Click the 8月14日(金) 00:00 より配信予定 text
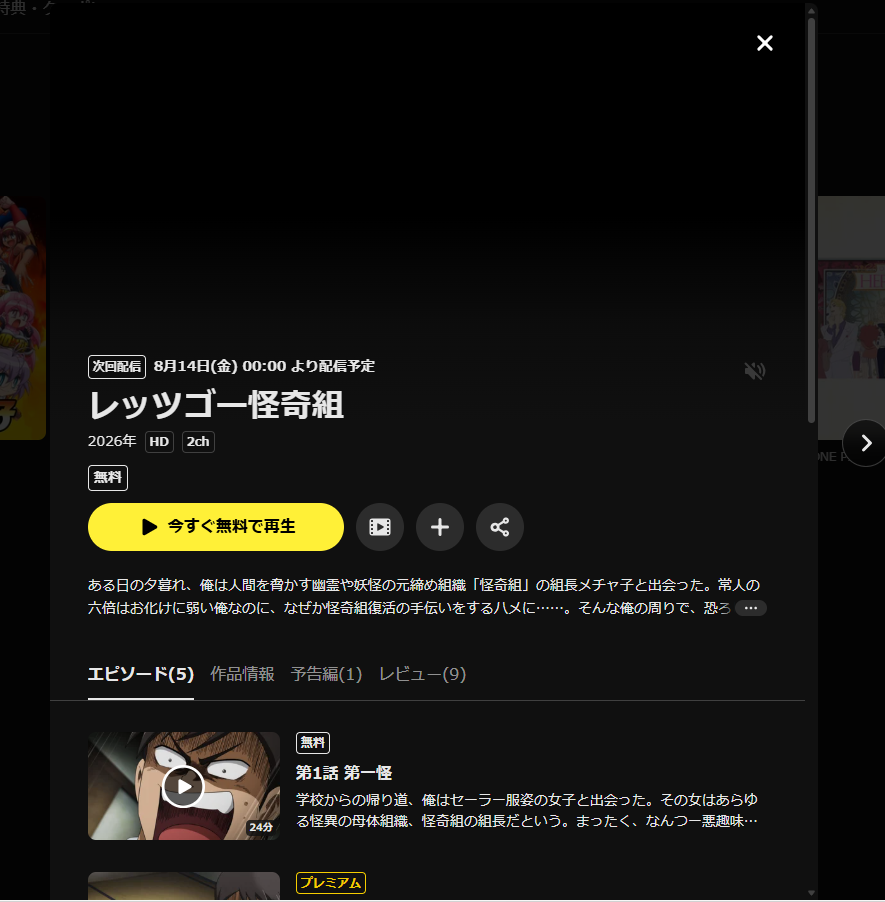885x902 pixels. [264, 366]
